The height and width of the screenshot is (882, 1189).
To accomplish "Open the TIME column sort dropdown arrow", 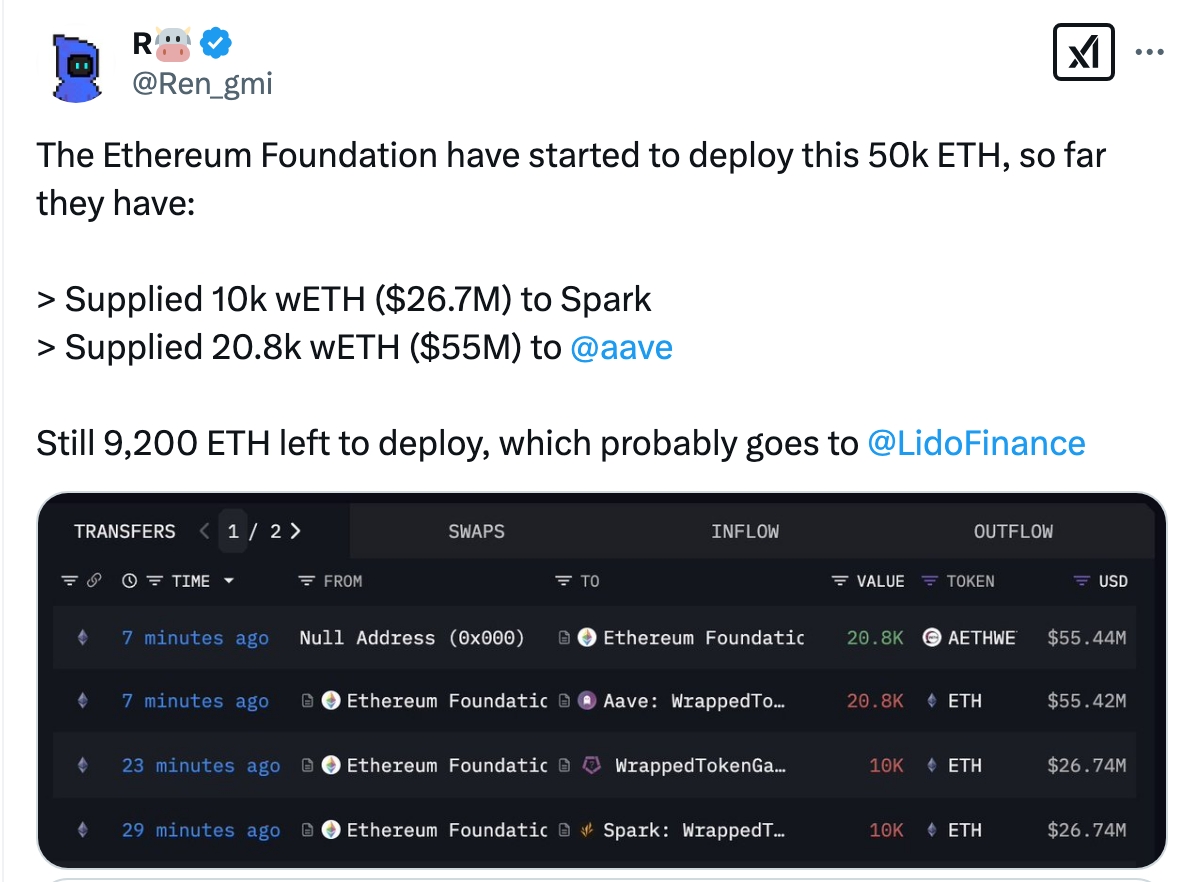I will (x=228, y=581).
